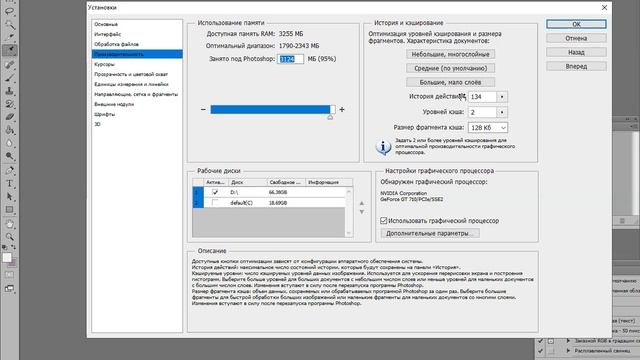Toggle active checkbox for disk D:\
The width and height of the screenshot is (640, 360).
215,192
